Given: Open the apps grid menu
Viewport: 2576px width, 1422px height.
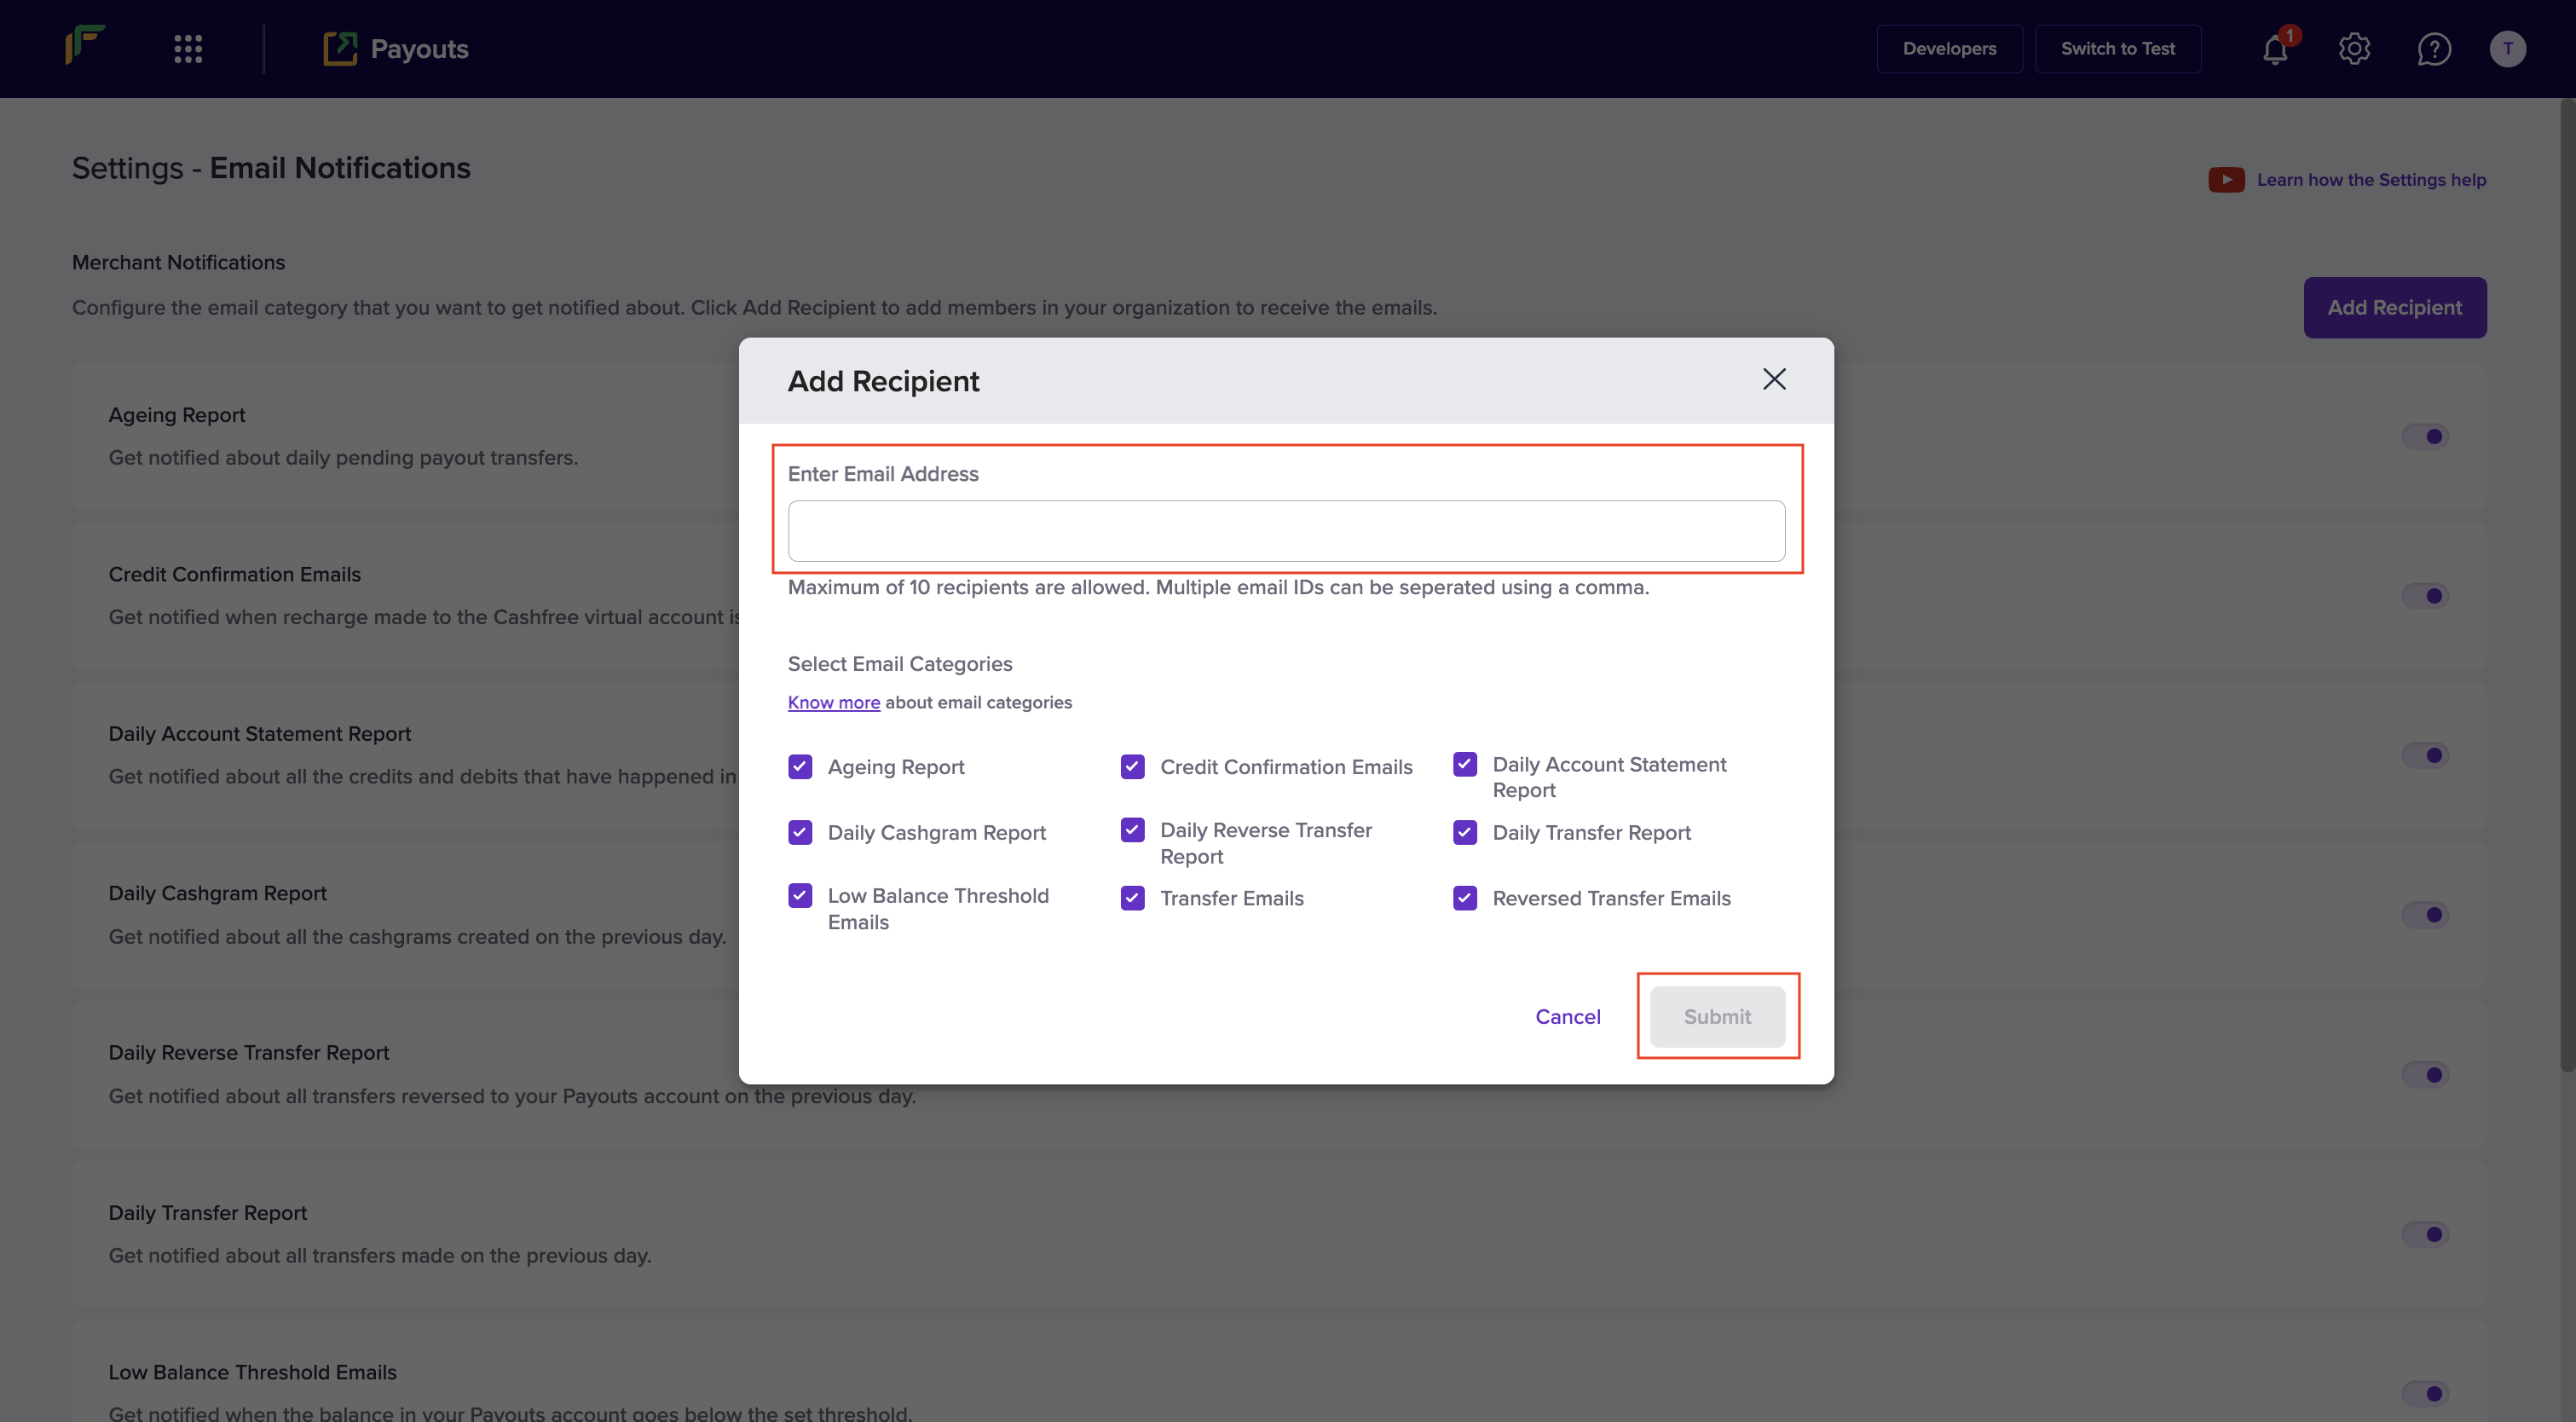Looking at the screenshot, I should [x=188, y=48].
